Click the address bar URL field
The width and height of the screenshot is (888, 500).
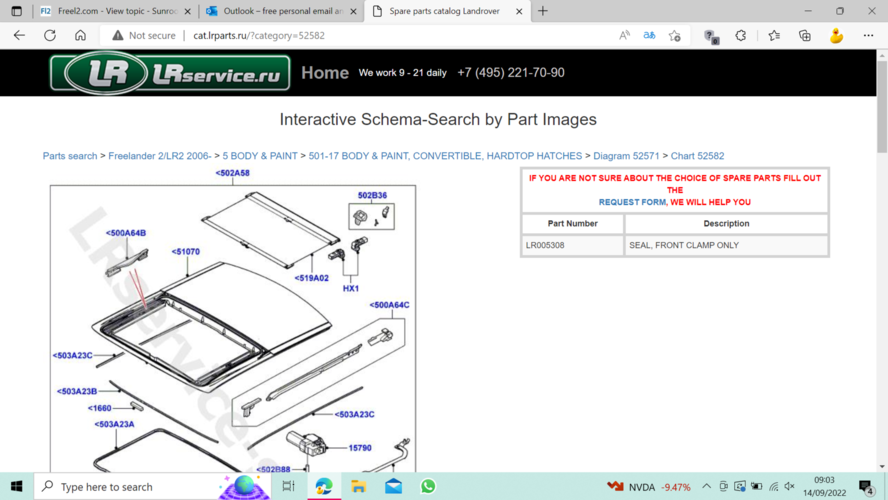259,35
